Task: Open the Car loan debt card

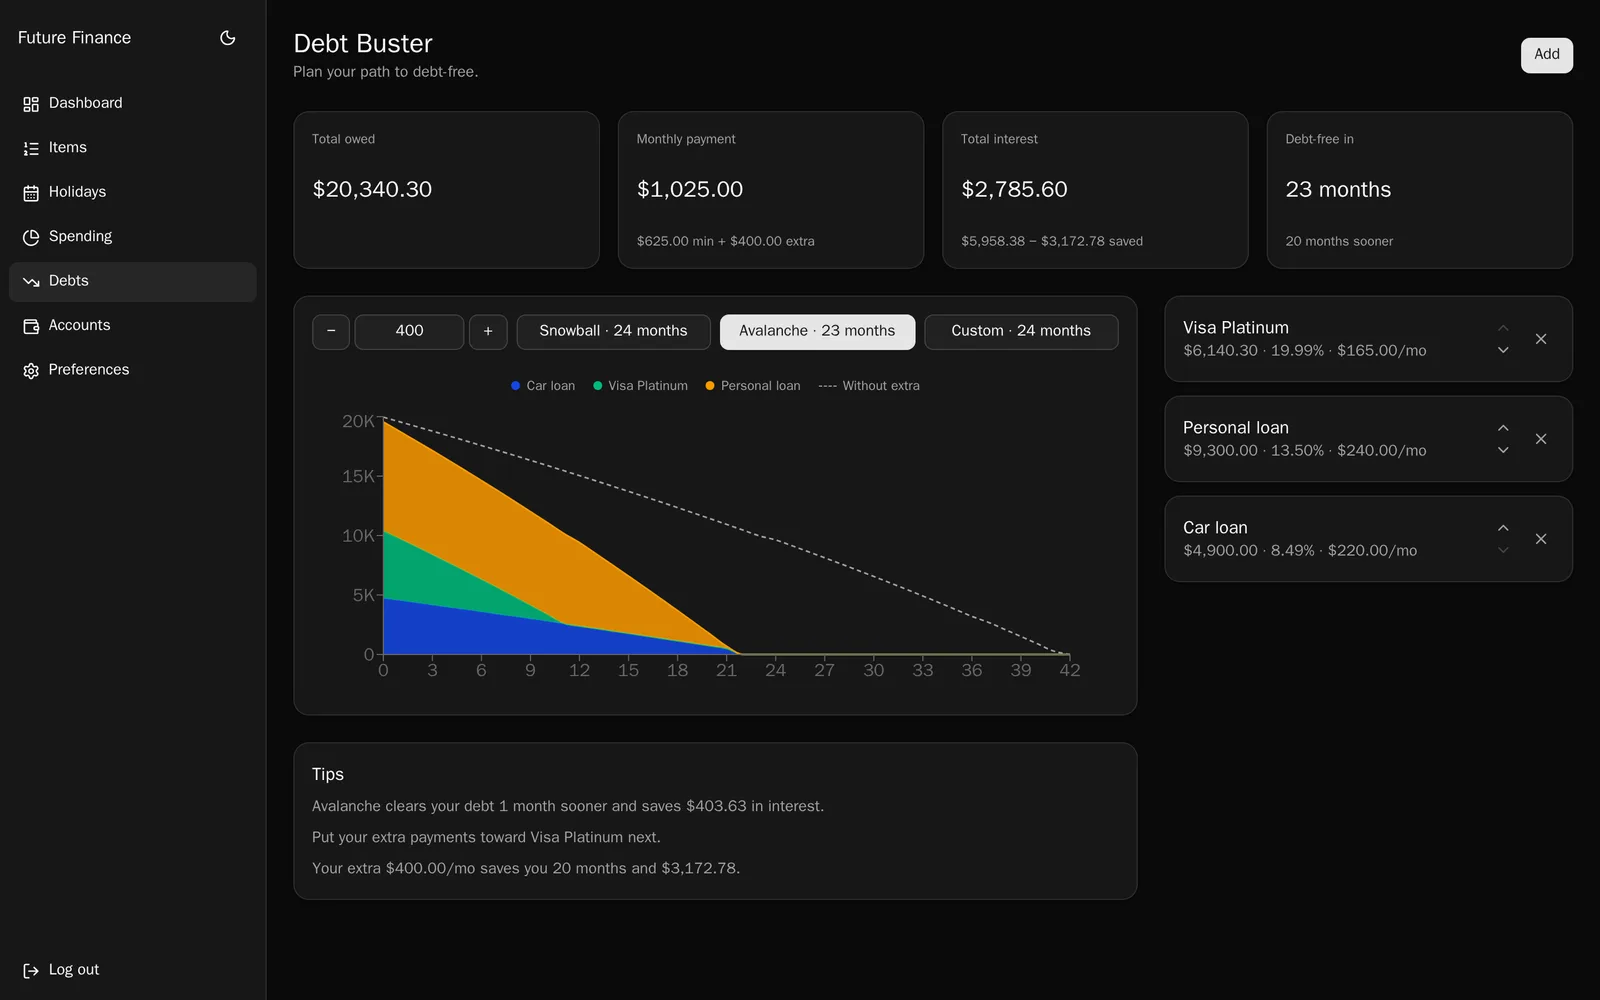Action: point(1368,539)
